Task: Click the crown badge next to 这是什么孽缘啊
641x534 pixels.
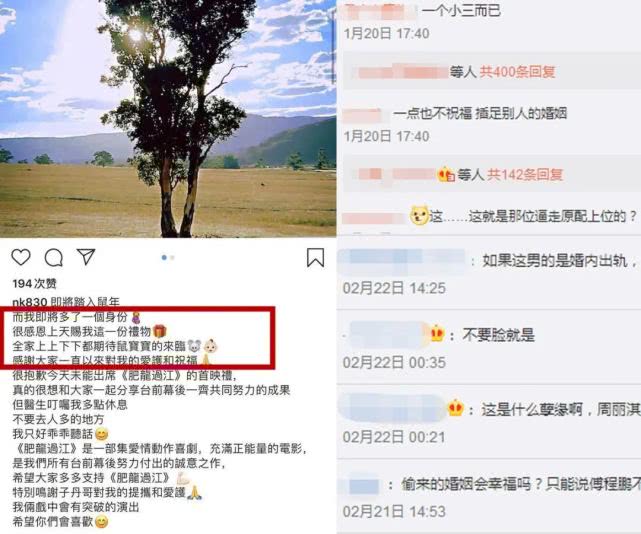Action: tap(455, 408)
